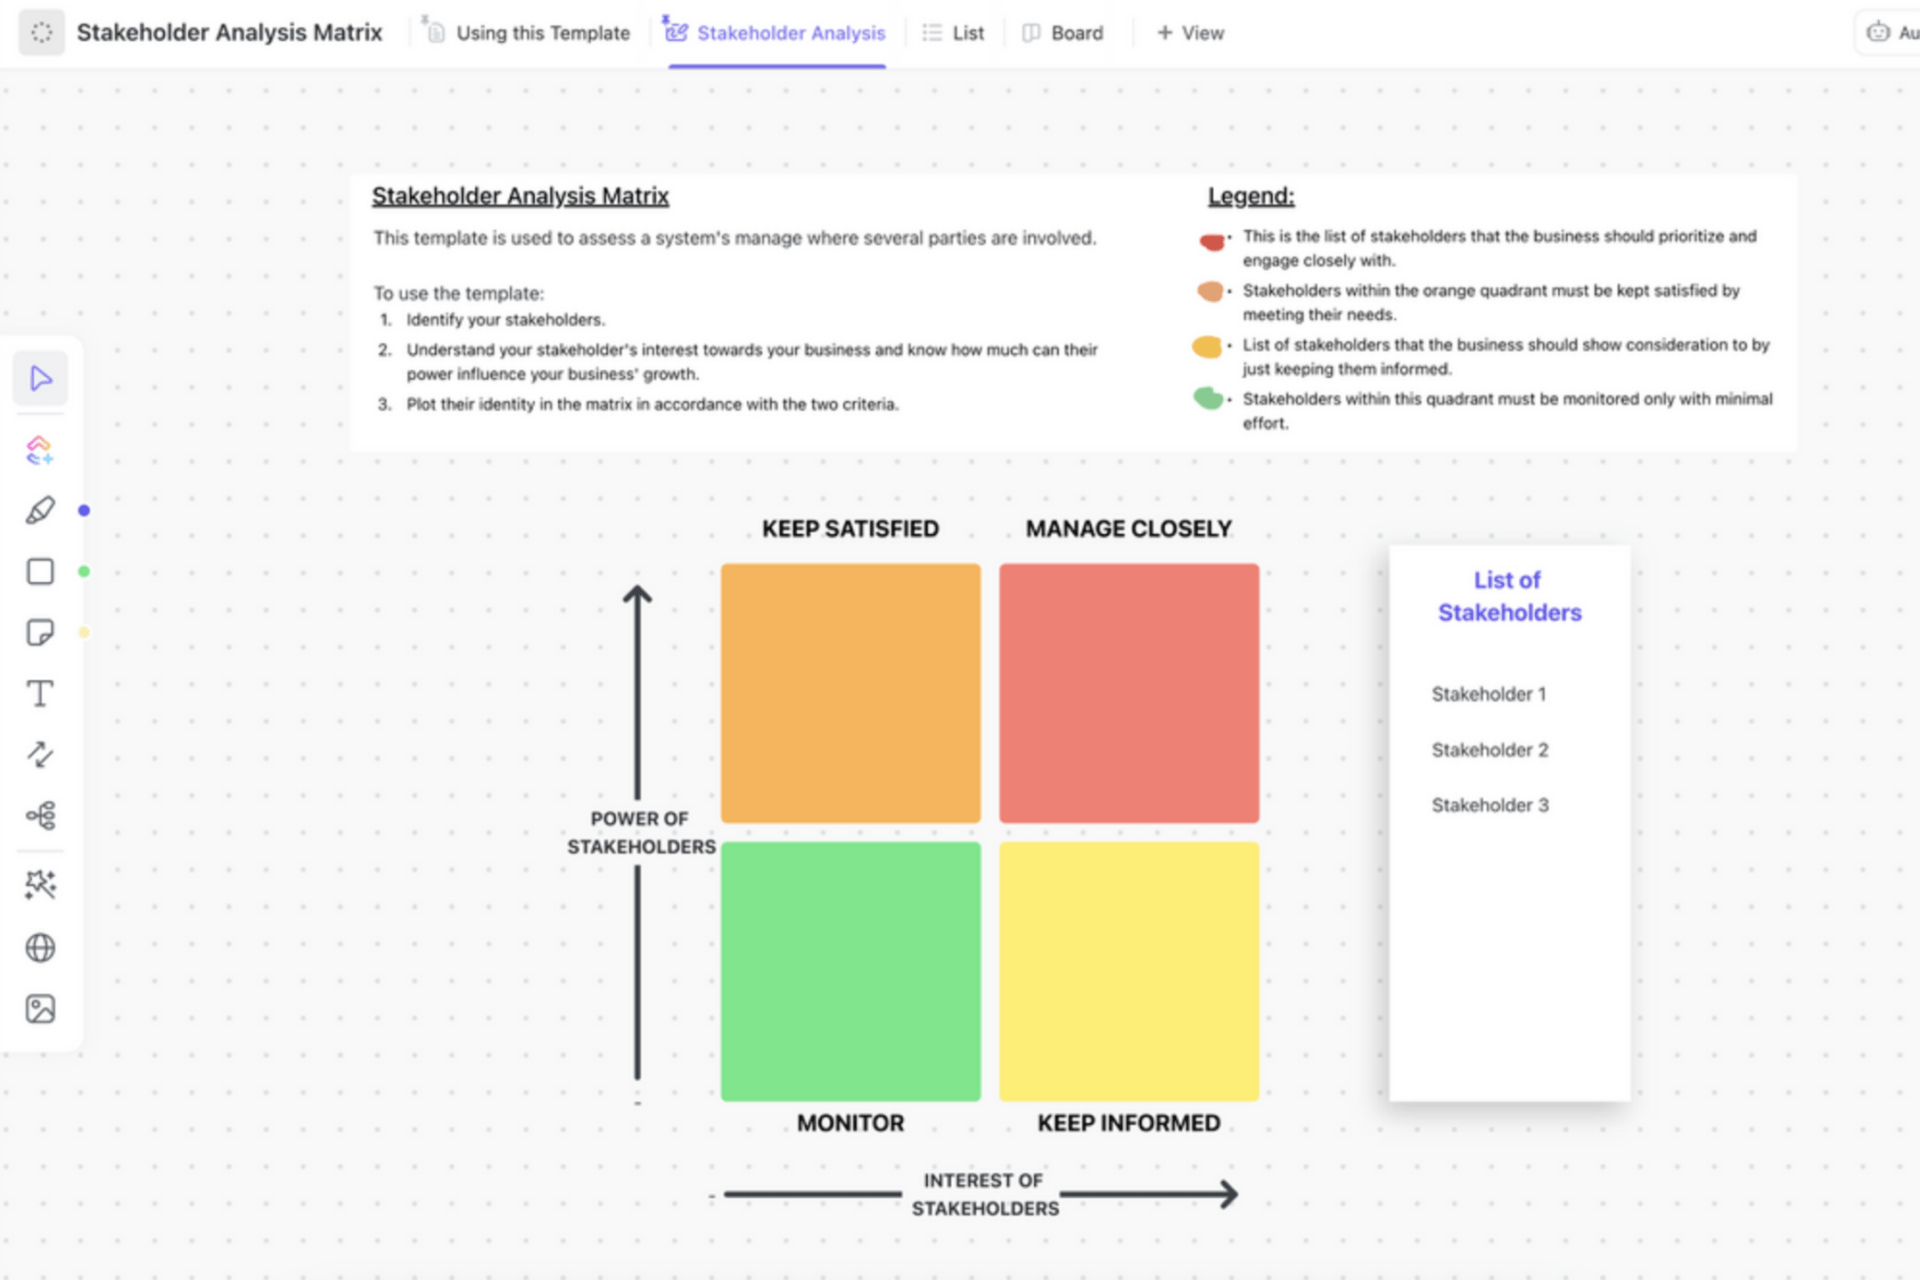Select the Pen/Draw tool
The width and height of the screenshot is (1920, 1280).
(x=40, y=510)
